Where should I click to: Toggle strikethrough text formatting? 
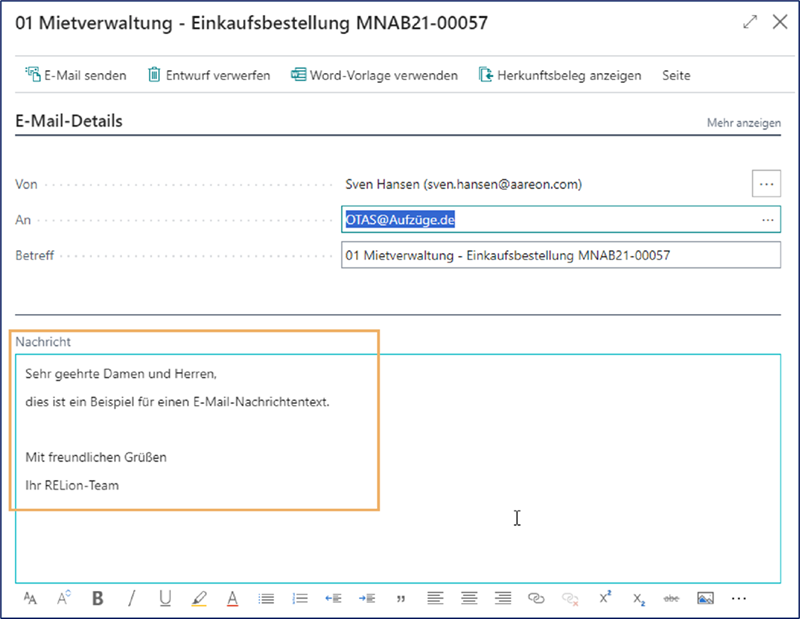coord(671,598)
